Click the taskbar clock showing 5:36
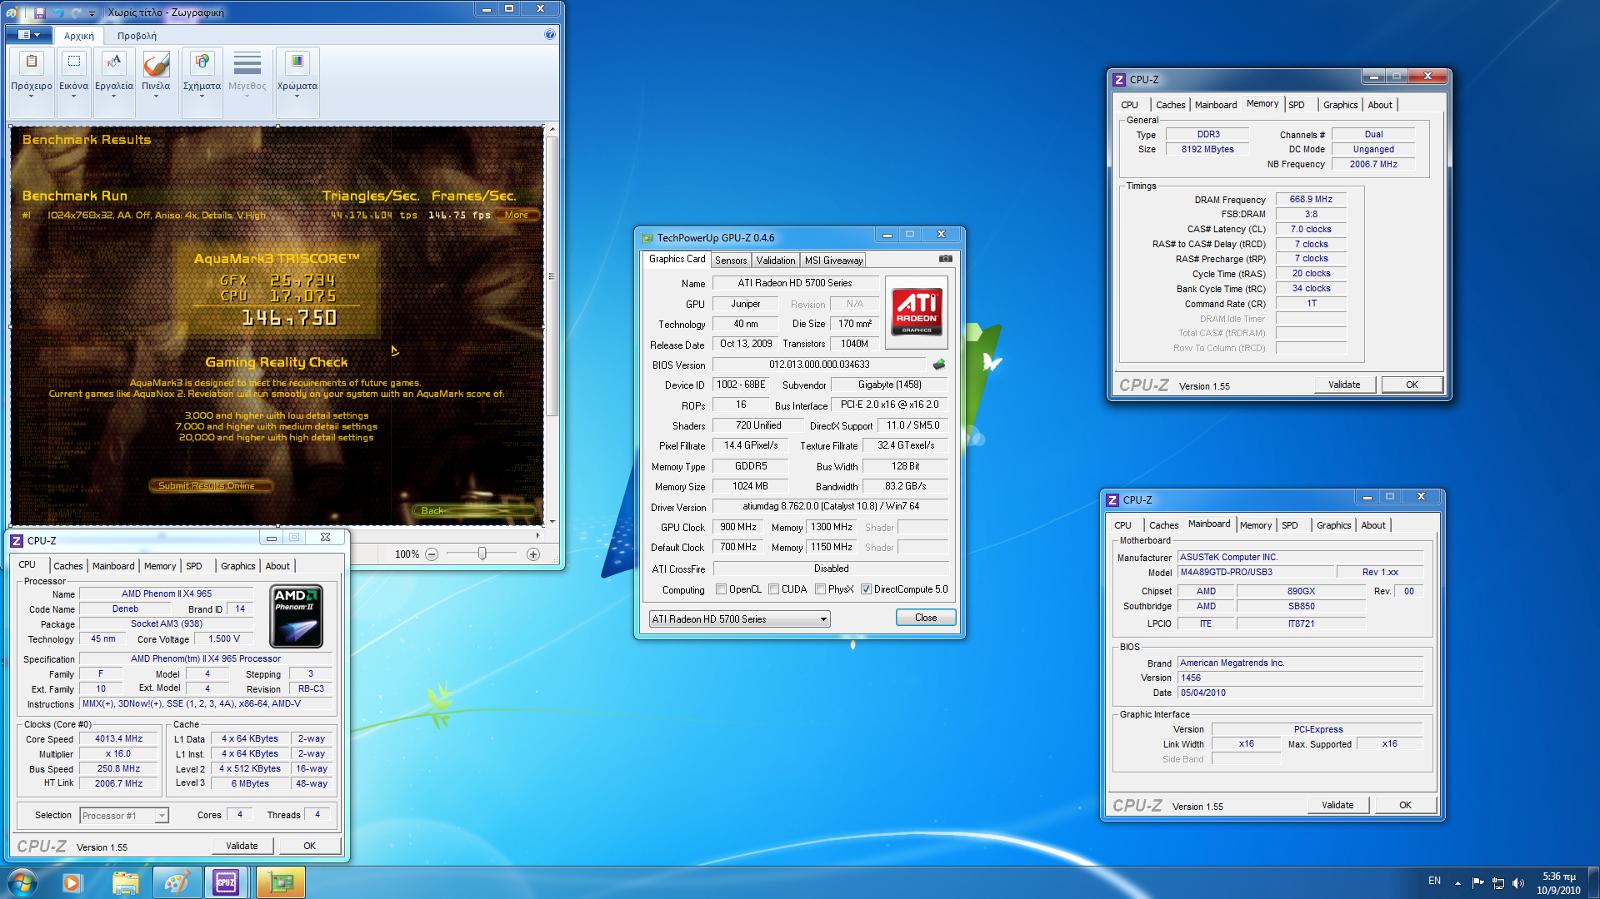 pyautogui.click(x=1558, y=883)
